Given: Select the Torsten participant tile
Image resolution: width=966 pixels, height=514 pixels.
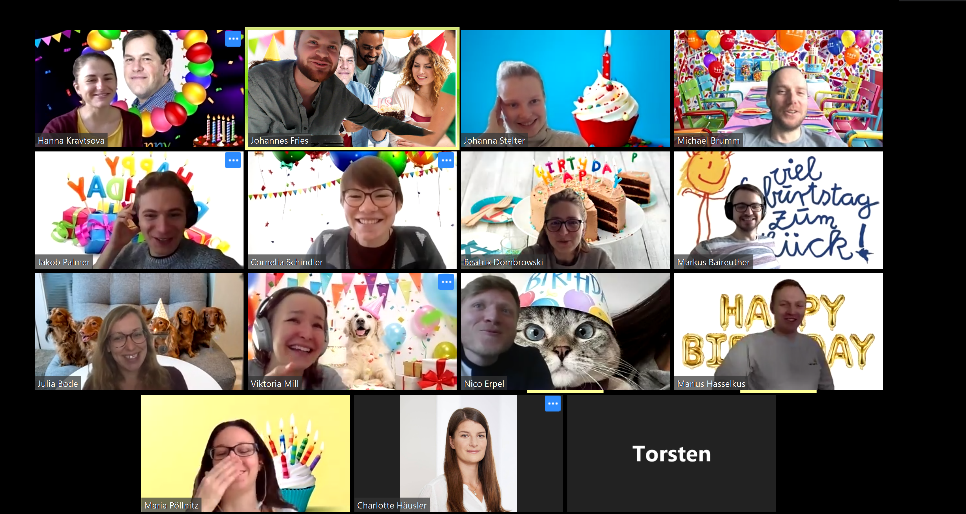Looking at the screenshot, I should (x=672, y=453).
